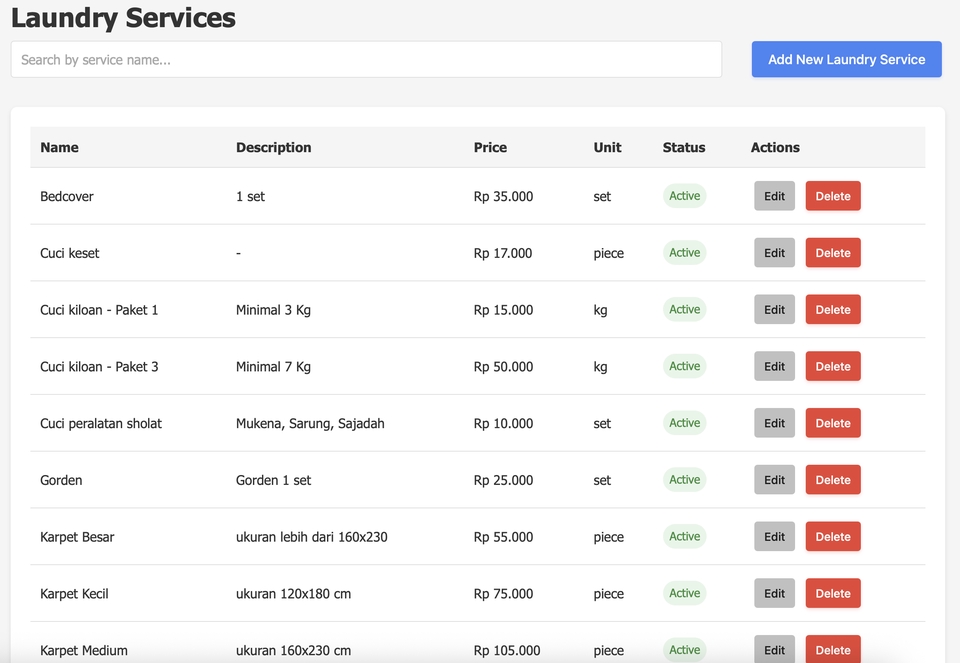Edit Cuci kiloan - Paket 3
This screenshot has width=960, height=663.
(774, 367)
